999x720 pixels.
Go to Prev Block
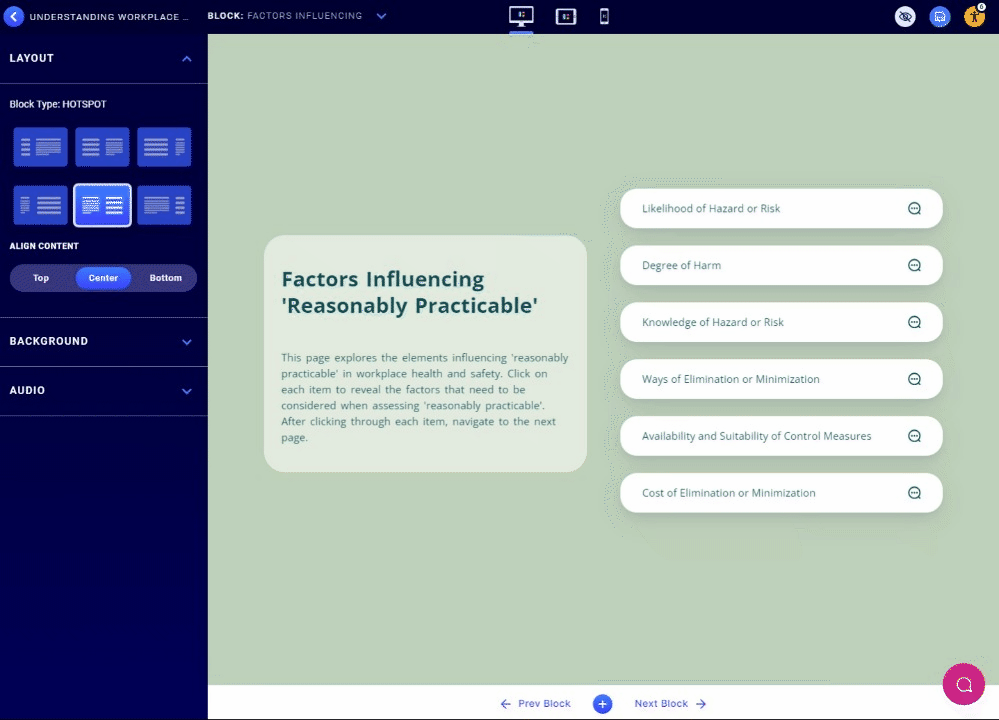[x=537, y=703]
